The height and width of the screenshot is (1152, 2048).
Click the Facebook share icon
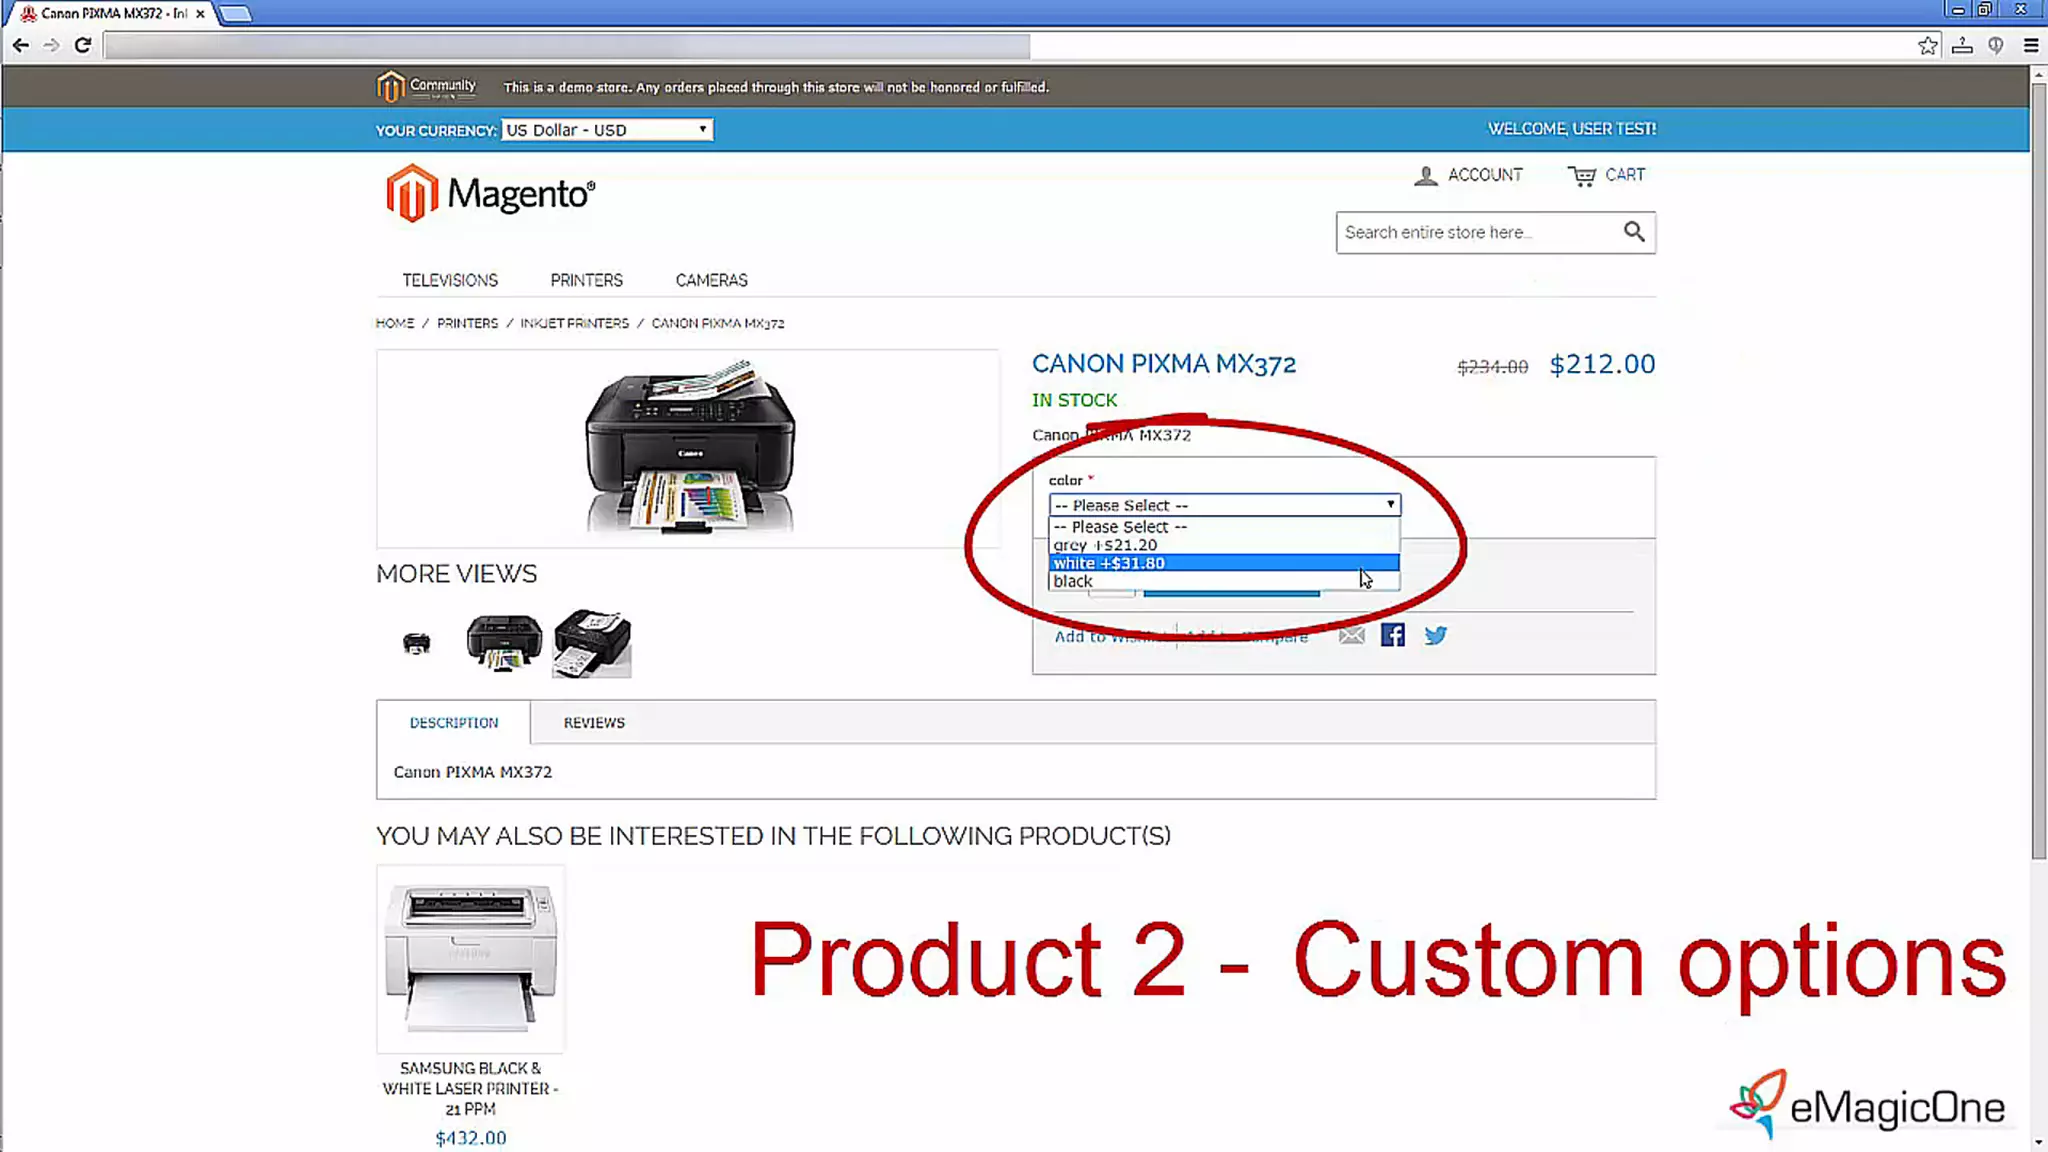click(x=1392, y=635)
